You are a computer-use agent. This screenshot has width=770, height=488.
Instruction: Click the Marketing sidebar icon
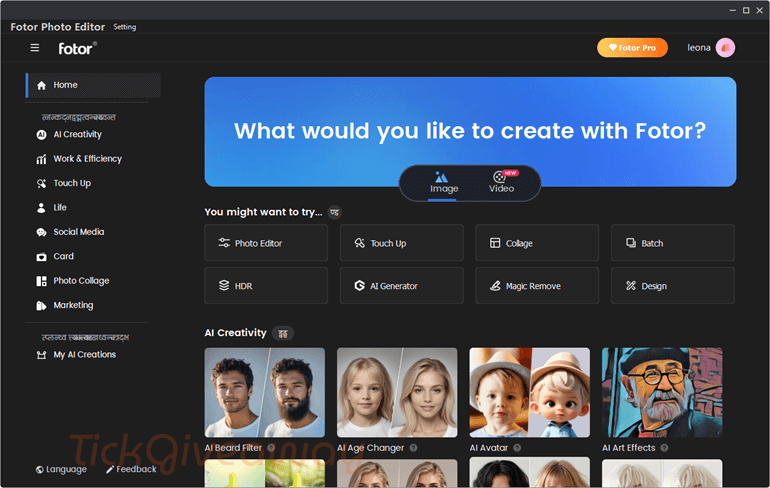[x=41, y=305]
